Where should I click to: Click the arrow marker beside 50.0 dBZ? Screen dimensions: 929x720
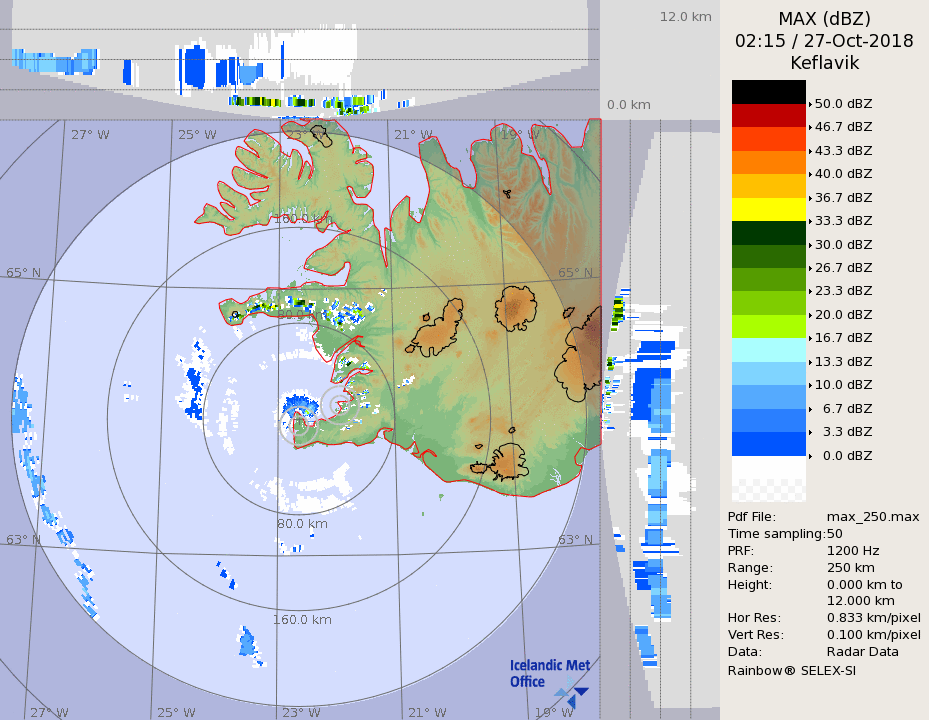(810, 104)
